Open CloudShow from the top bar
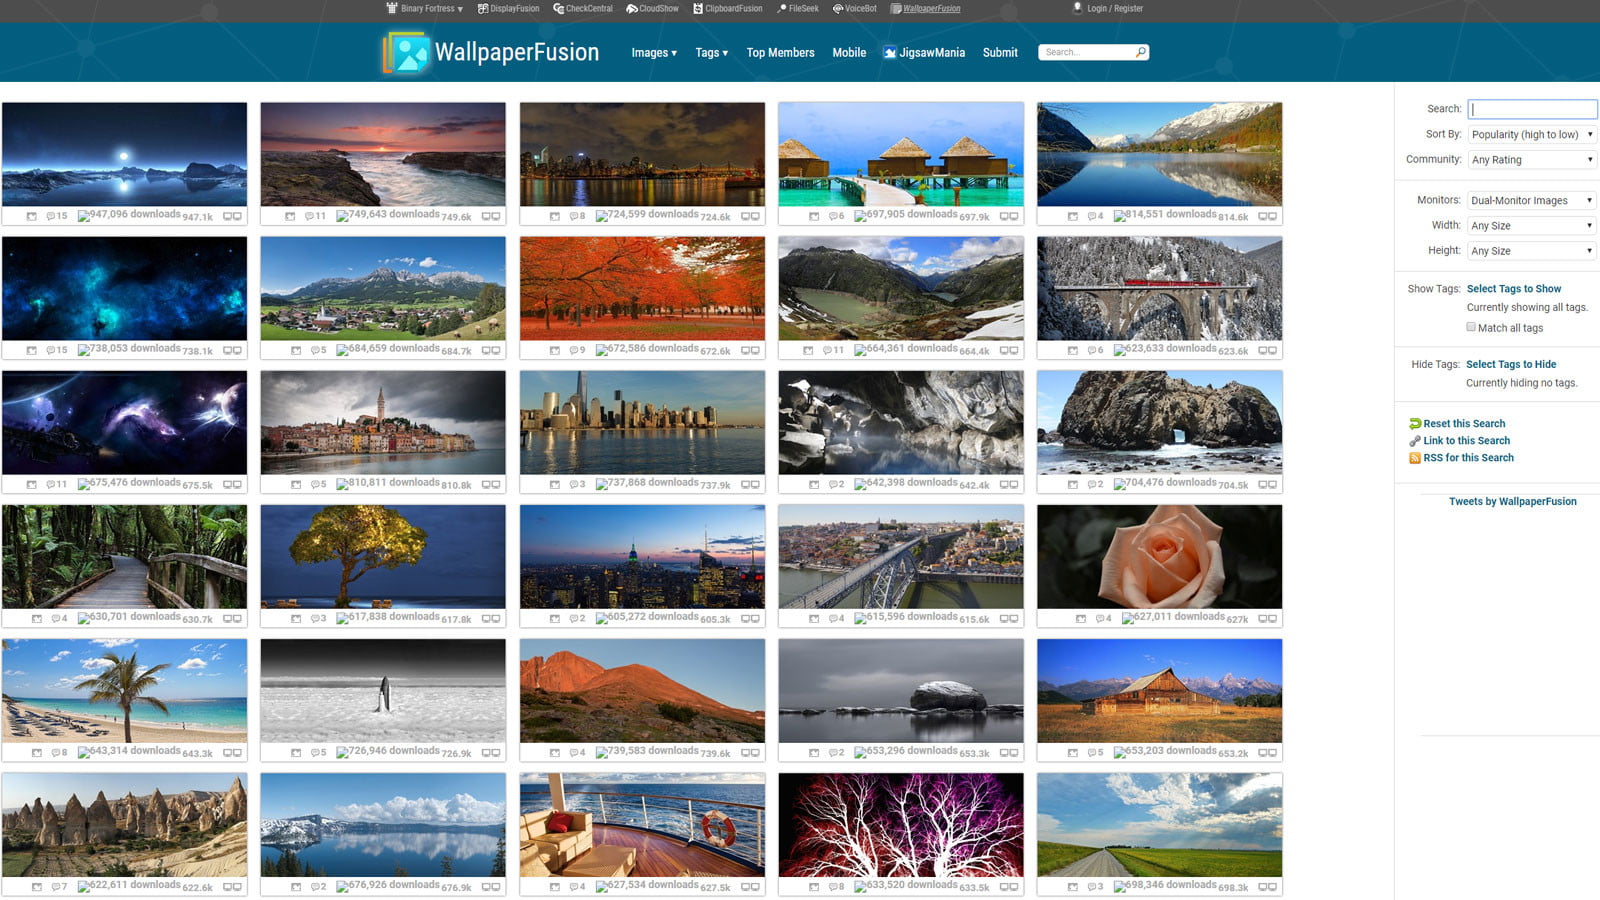Image resolution: width=1600 pixels, height=900 pixels. click(652, 9)
